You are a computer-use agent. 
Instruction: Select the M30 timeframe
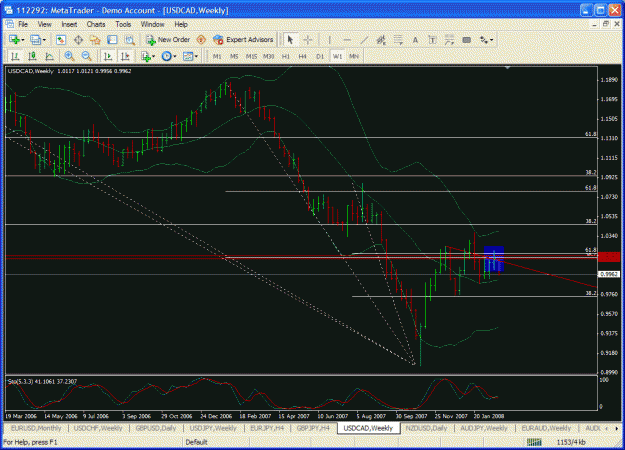269,57
